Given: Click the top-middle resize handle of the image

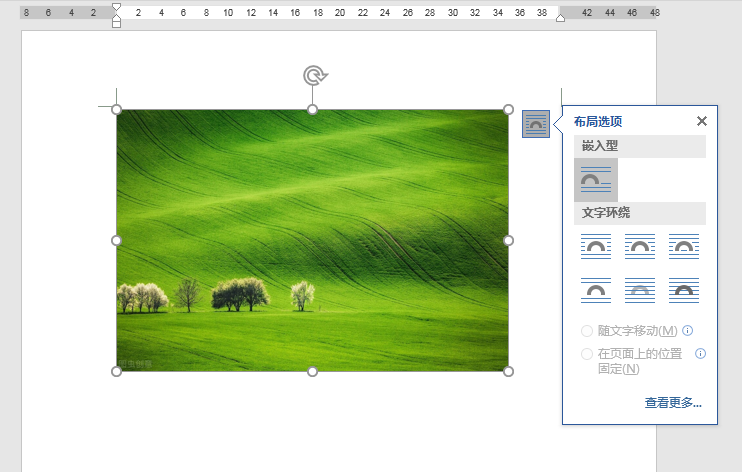Looking at the screenshot, I should point(312,110).
